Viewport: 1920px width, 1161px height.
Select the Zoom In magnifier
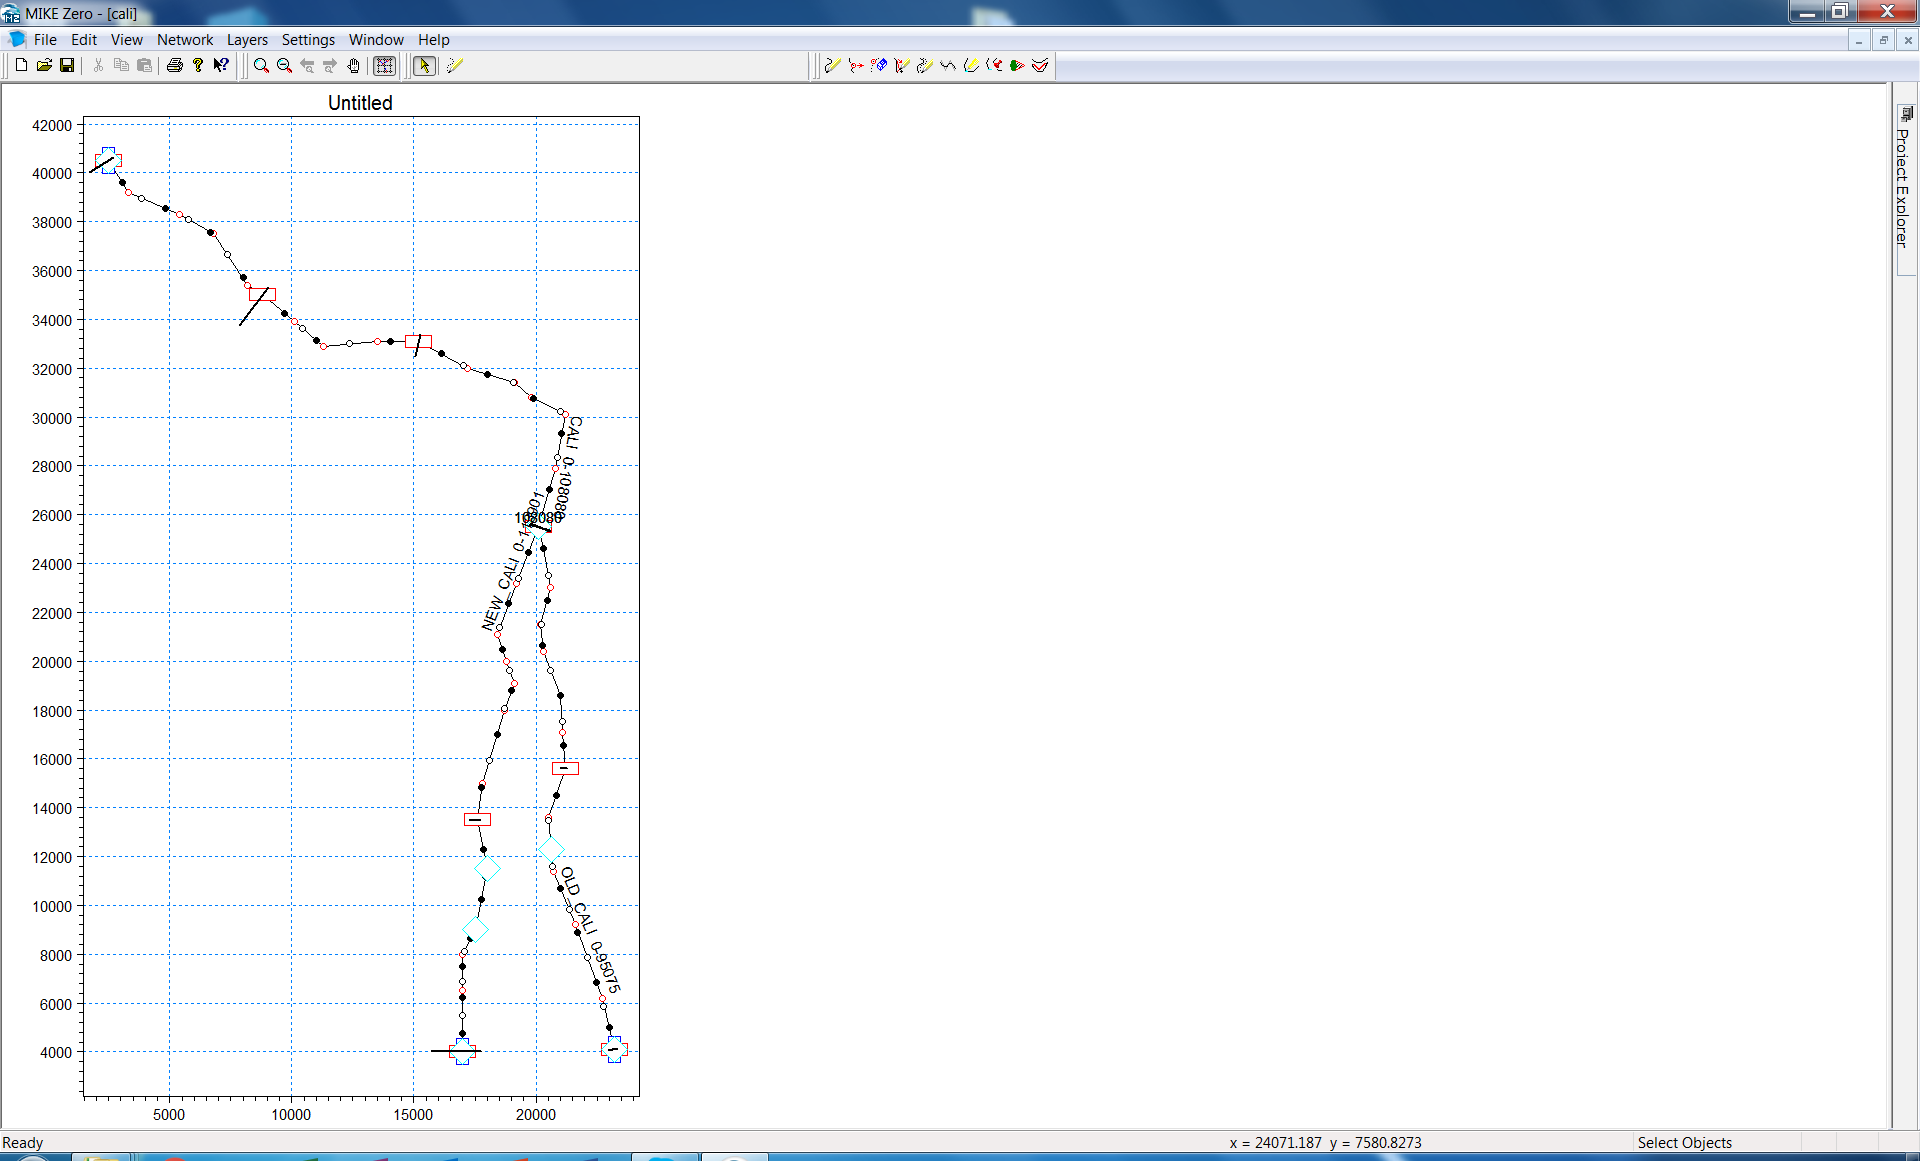pyautogui.click(x=261, y=65)
